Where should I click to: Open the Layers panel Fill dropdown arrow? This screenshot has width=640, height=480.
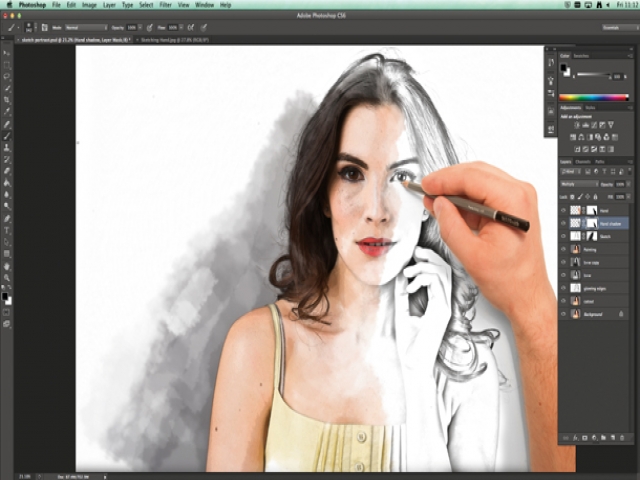point(628,197)
